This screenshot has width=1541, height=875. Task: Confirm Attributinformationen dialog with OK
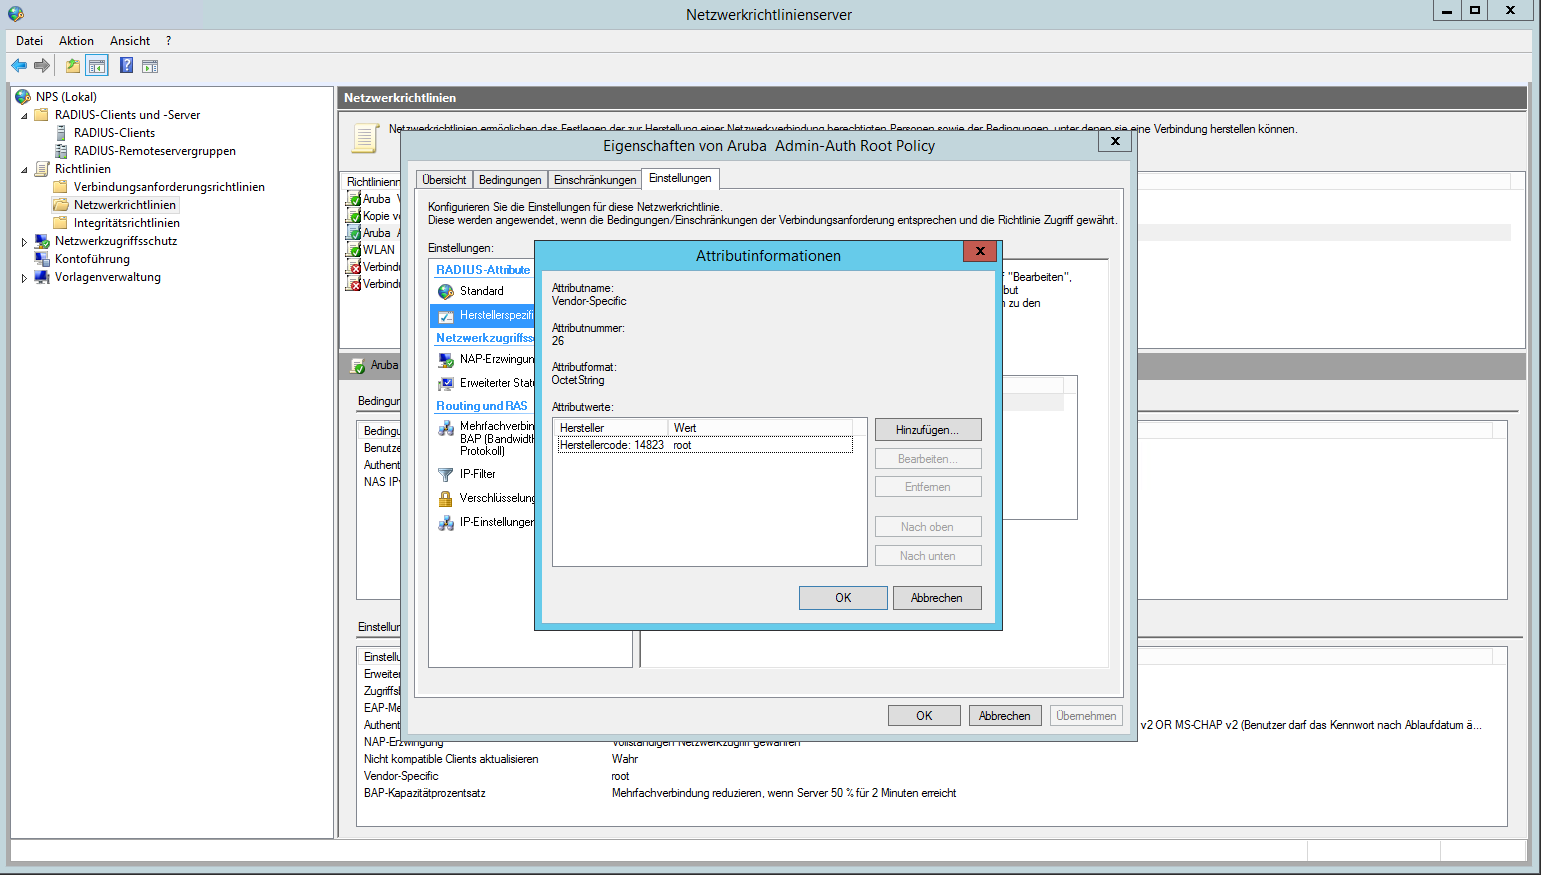[842, 598]
